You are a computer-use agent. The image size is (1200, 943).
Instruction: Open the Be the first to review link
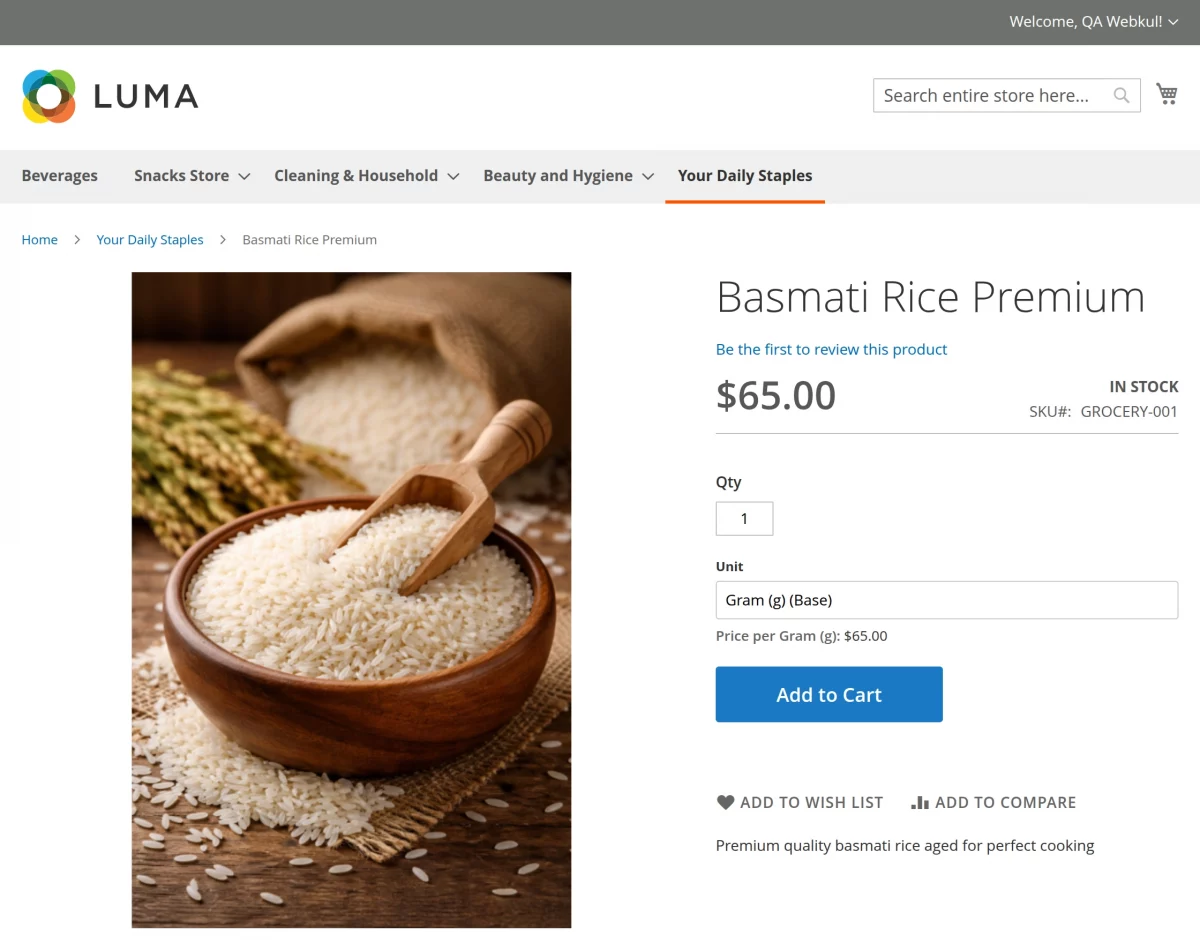[x=831, y=349]
